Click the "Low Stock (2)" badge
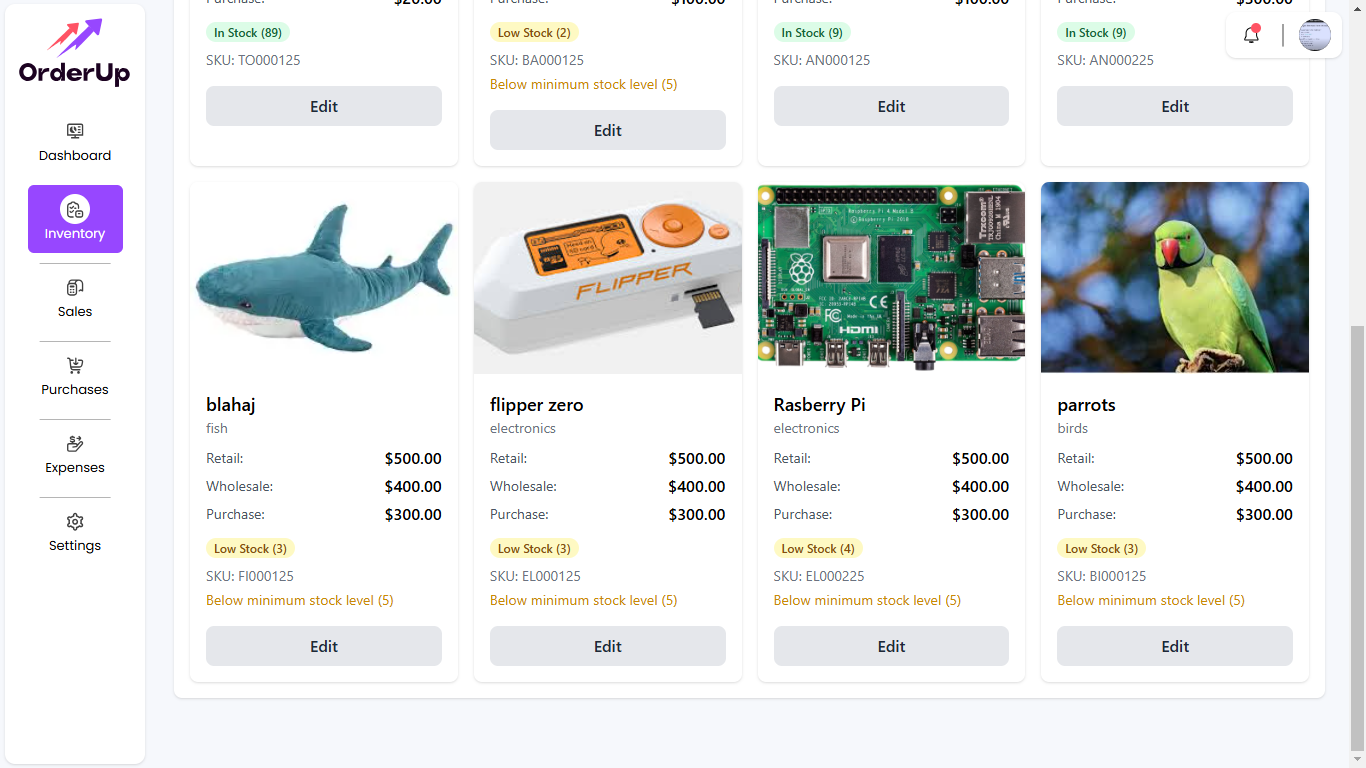 tap(534, 33)
